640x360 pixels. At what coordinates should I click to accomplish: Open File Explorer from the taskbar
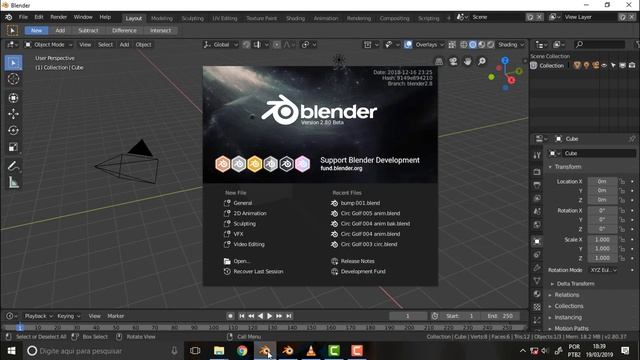click(x=219, y=351)
